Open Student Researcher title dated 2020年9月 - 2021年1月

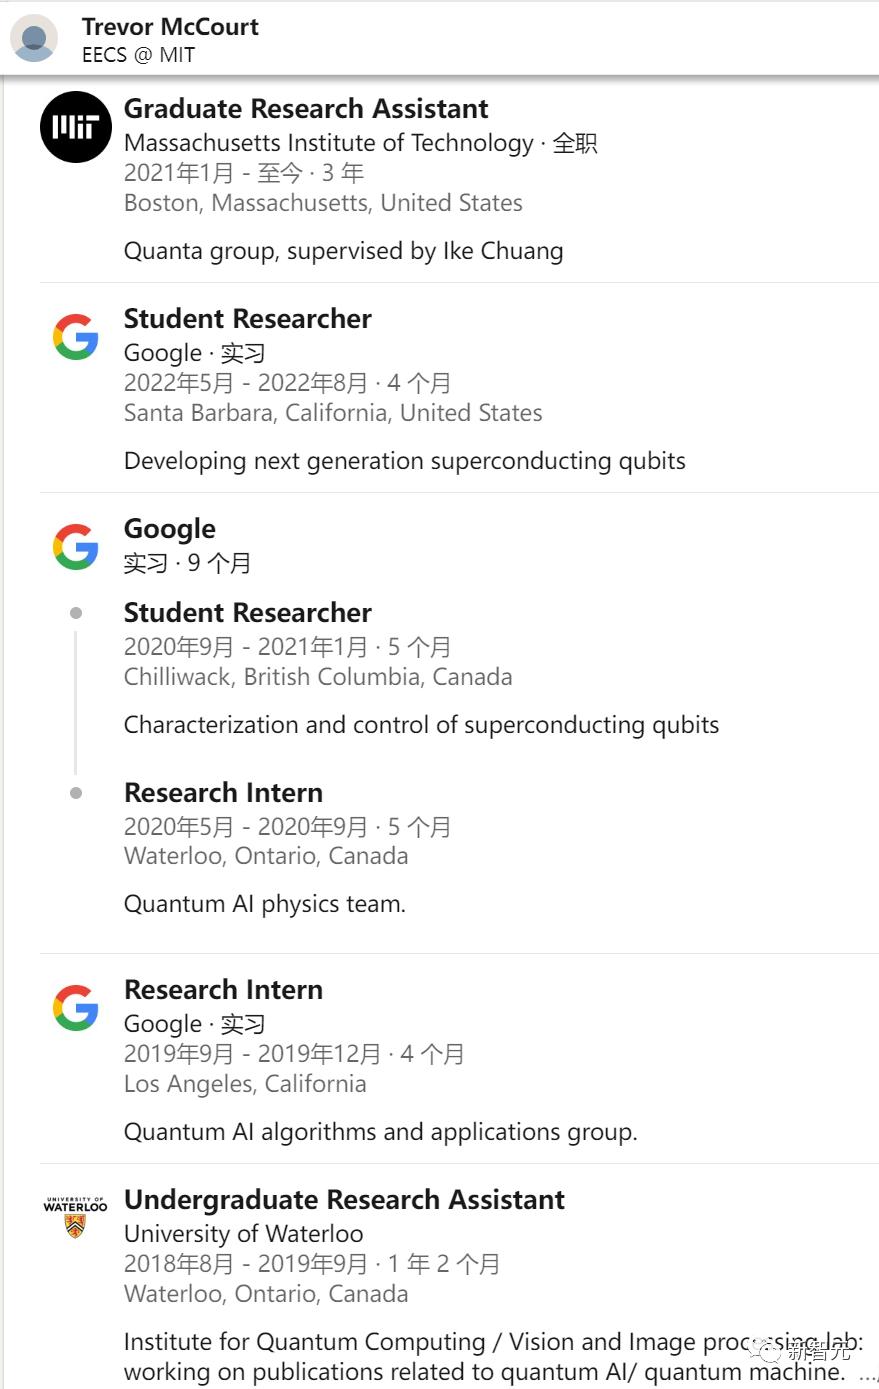[247, 612]
